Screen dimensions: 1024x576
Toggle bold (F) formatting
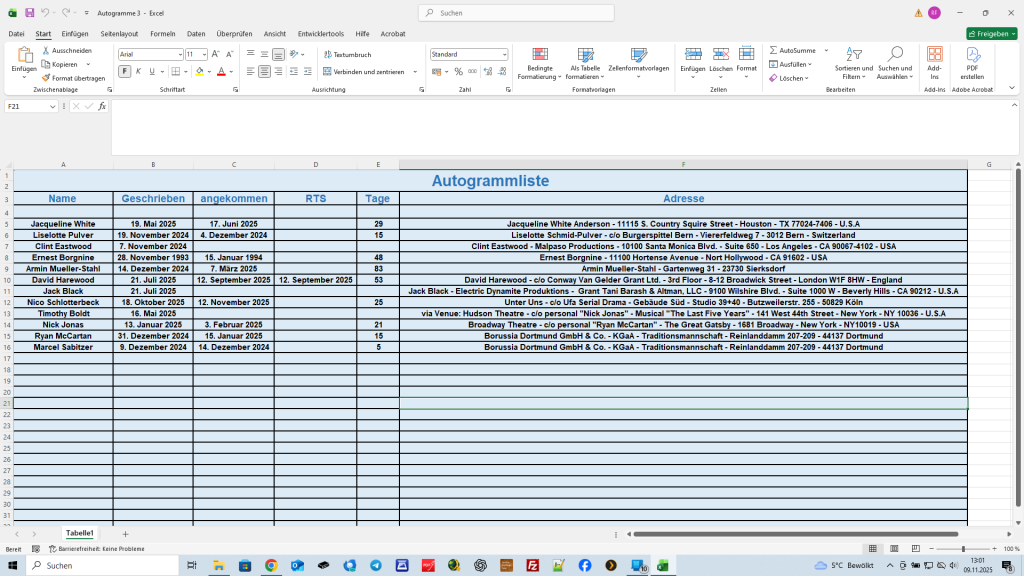click(x=125, y=72)
